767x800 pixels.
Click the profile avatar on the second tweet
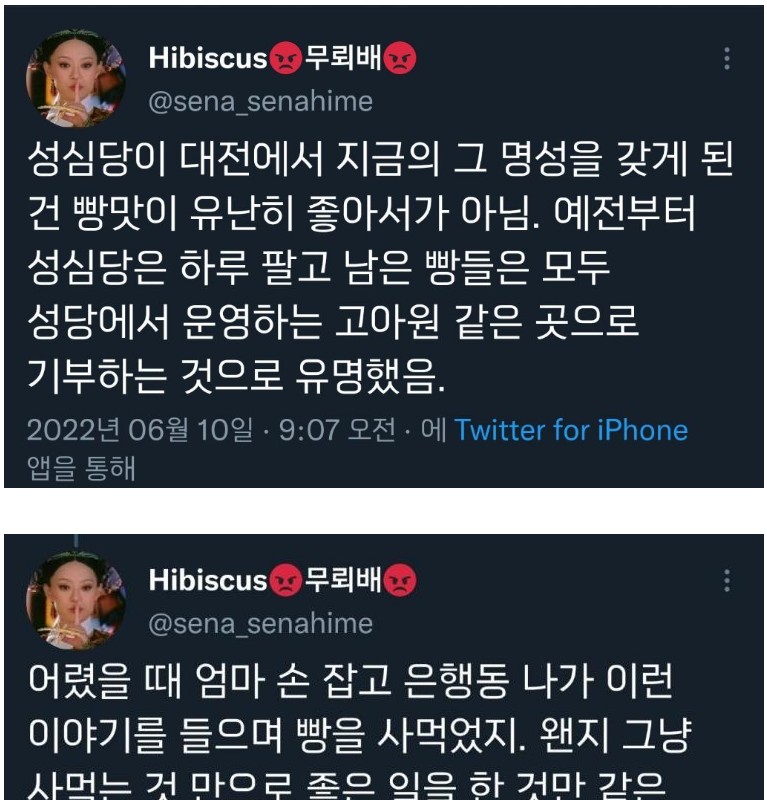(76, 601)
